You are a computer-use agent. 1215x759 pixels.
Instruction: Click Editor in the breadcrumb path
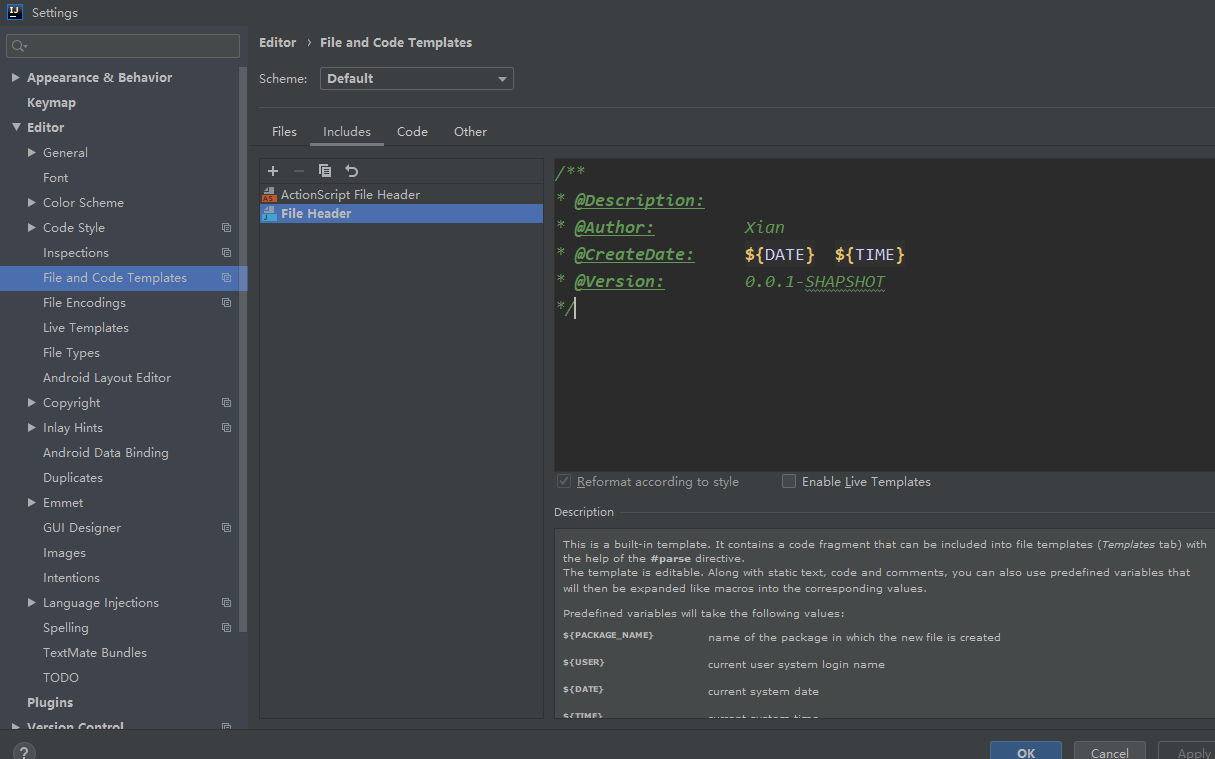pos(277,43)
